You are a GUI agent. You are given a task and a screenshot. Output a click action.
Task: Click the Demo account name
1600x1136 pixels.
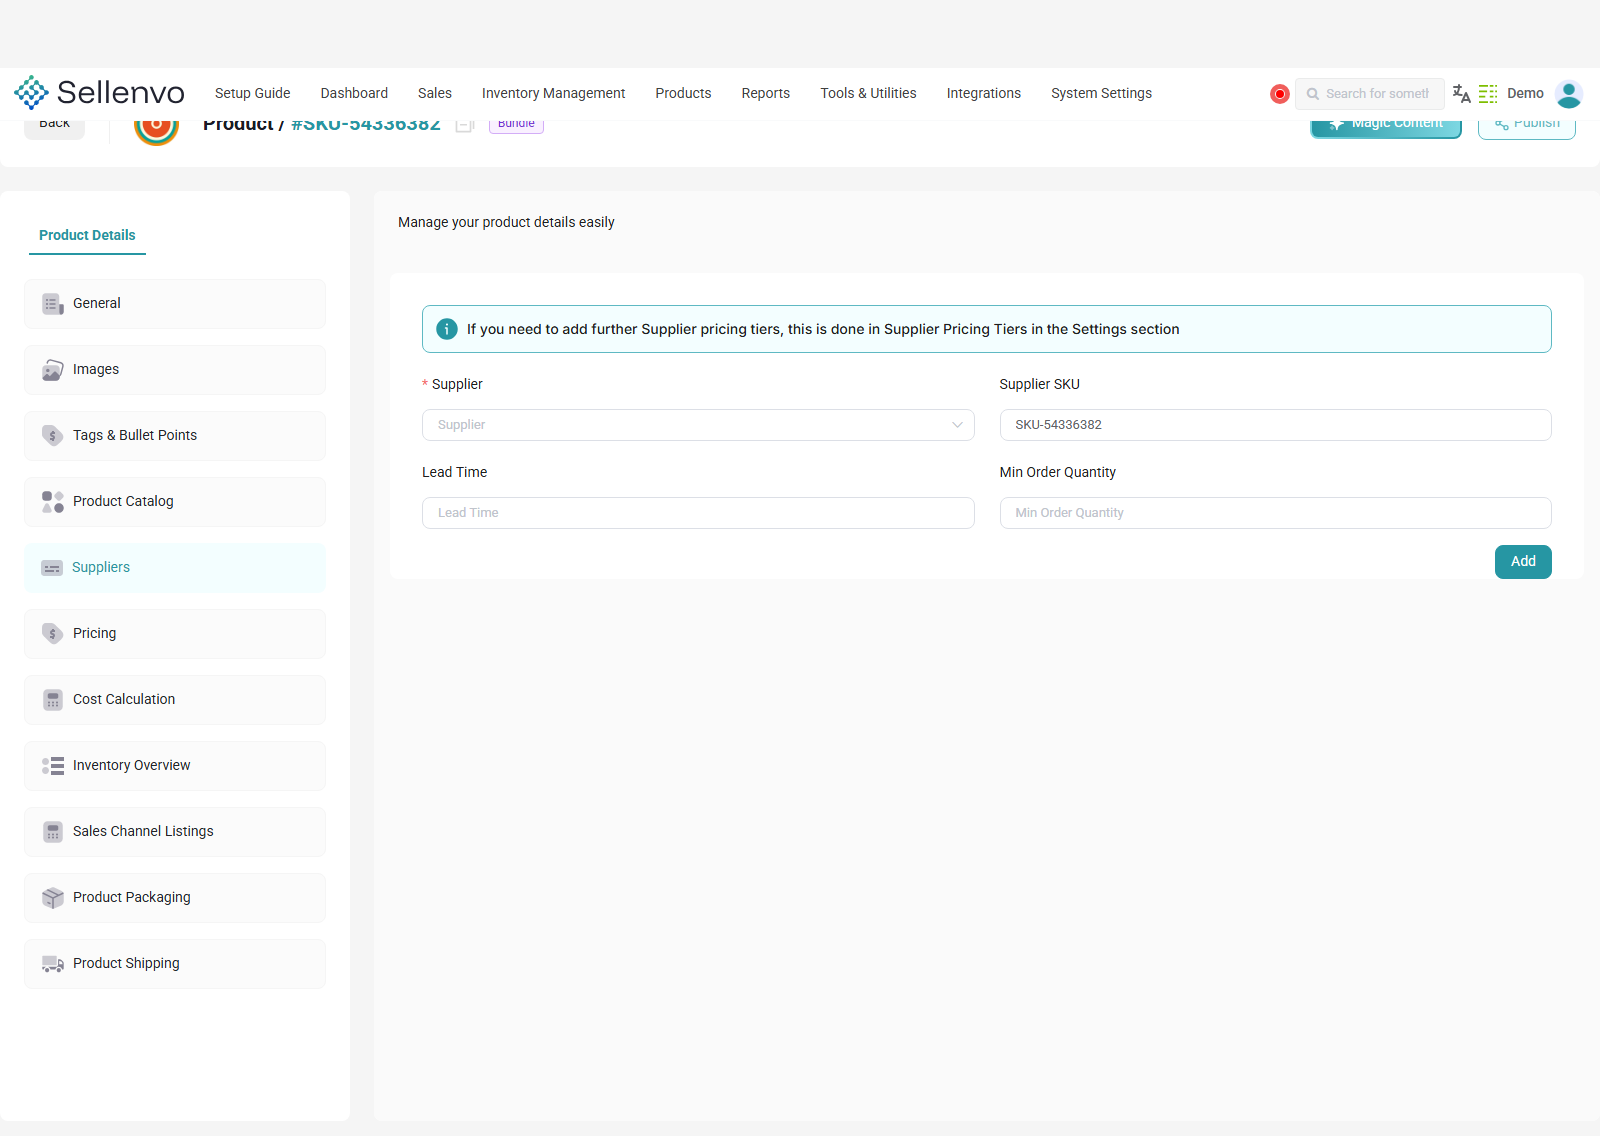coord(1525,93)
